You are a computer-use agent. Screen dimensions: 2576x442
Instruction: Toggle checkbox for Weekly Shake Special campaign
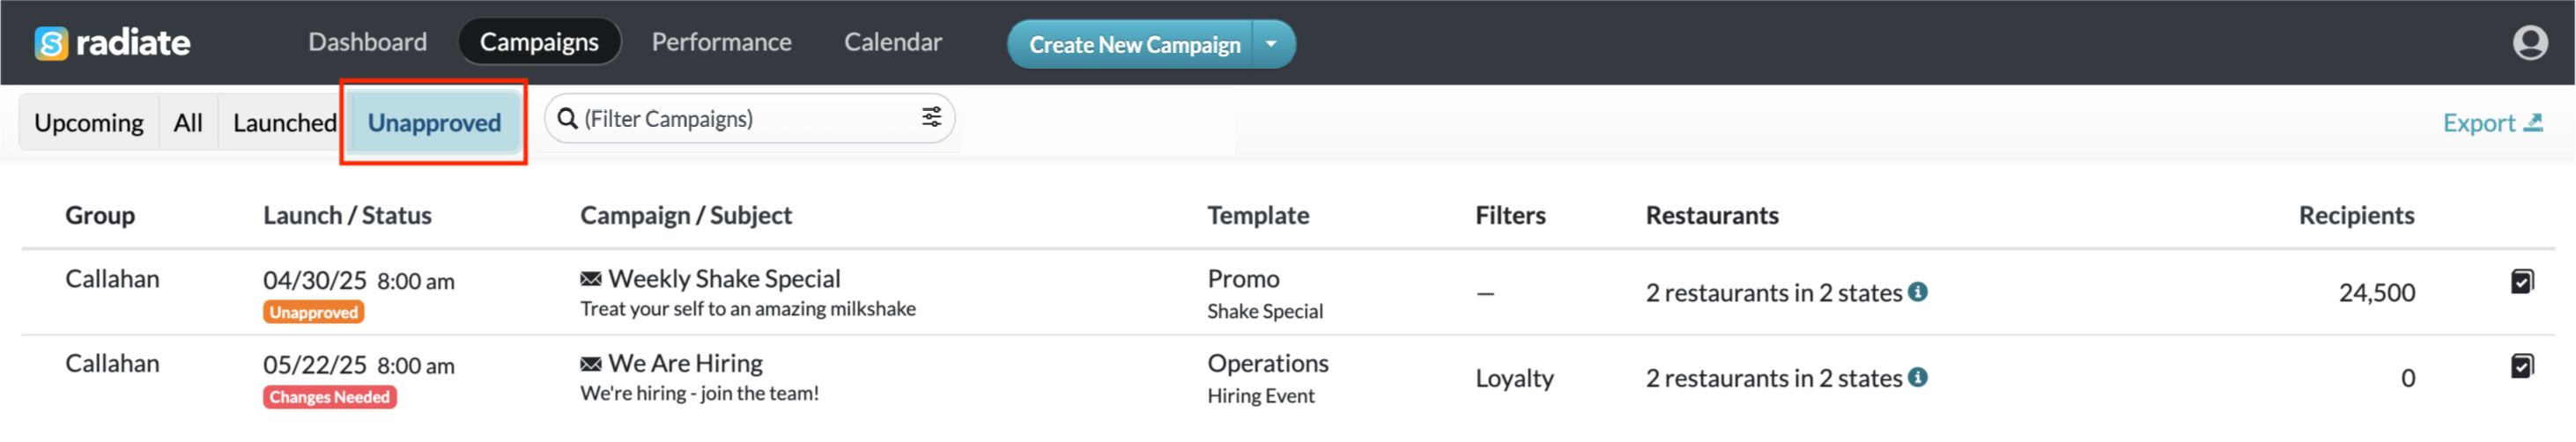coord(2521,282)
